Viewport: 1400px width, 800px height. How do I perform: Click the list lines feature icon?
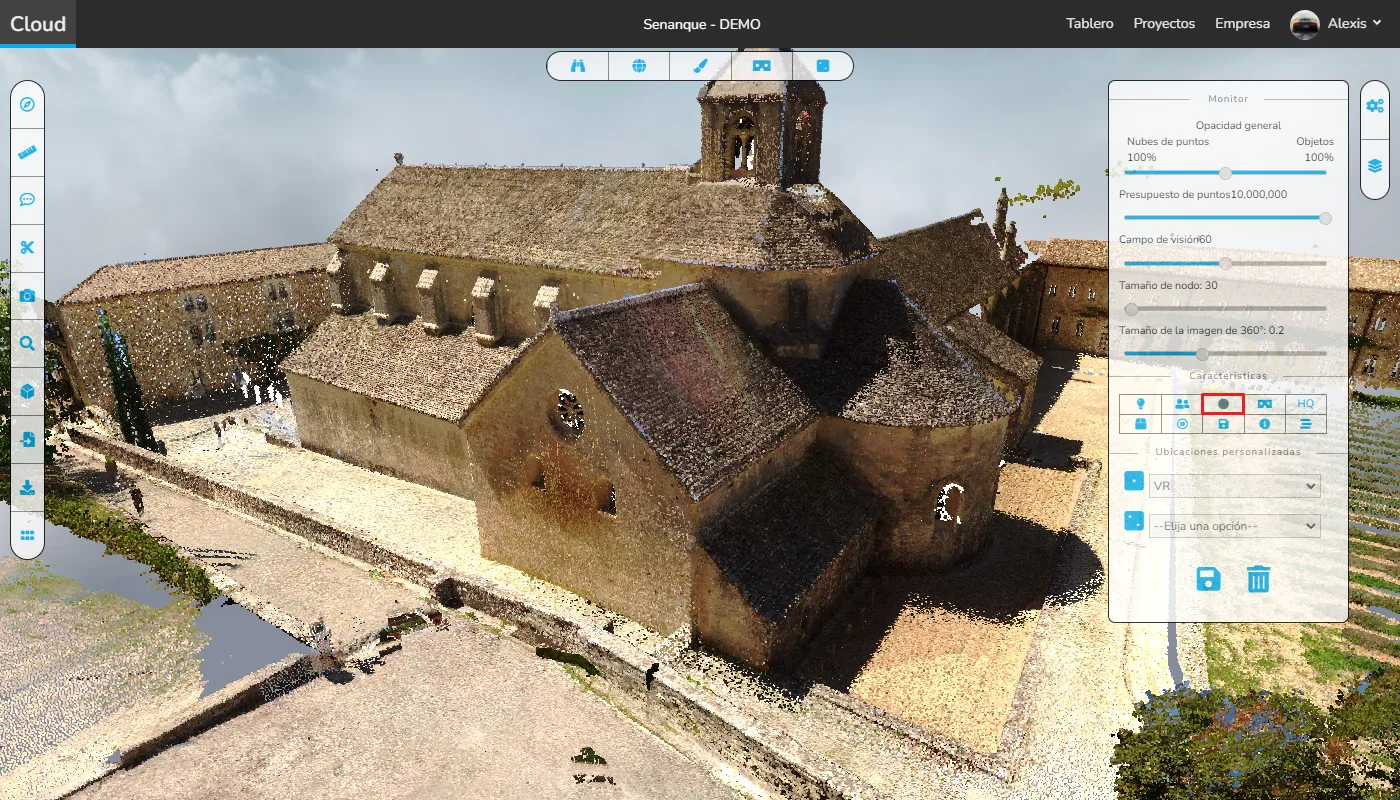[x=1306, y=424]
